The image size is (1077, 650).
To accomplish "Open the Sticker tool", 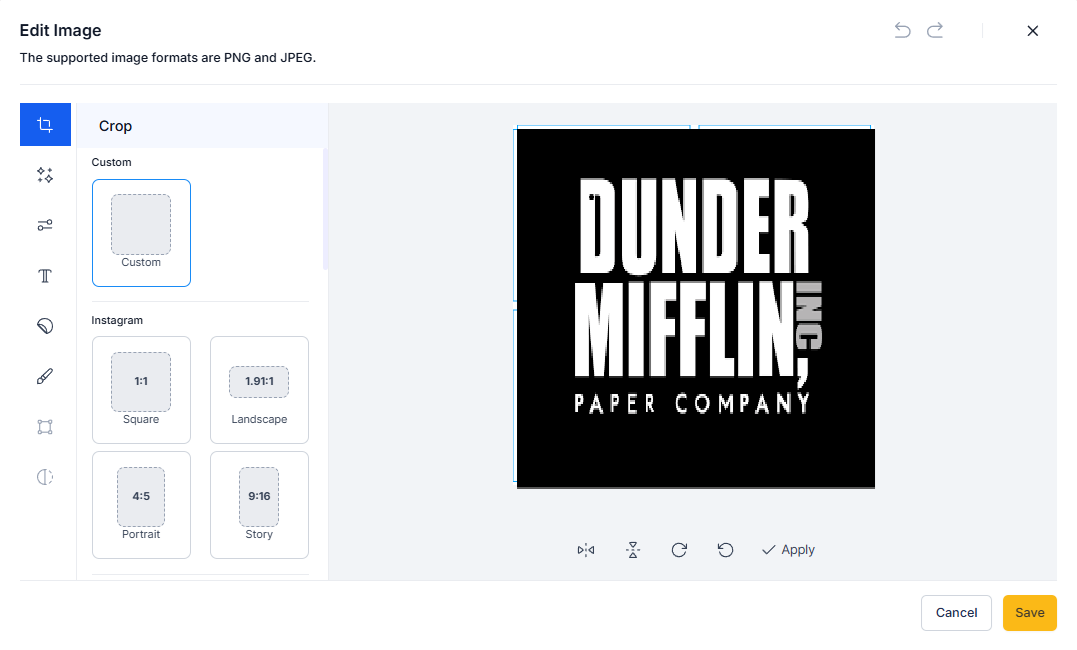I will coord(45,326).
